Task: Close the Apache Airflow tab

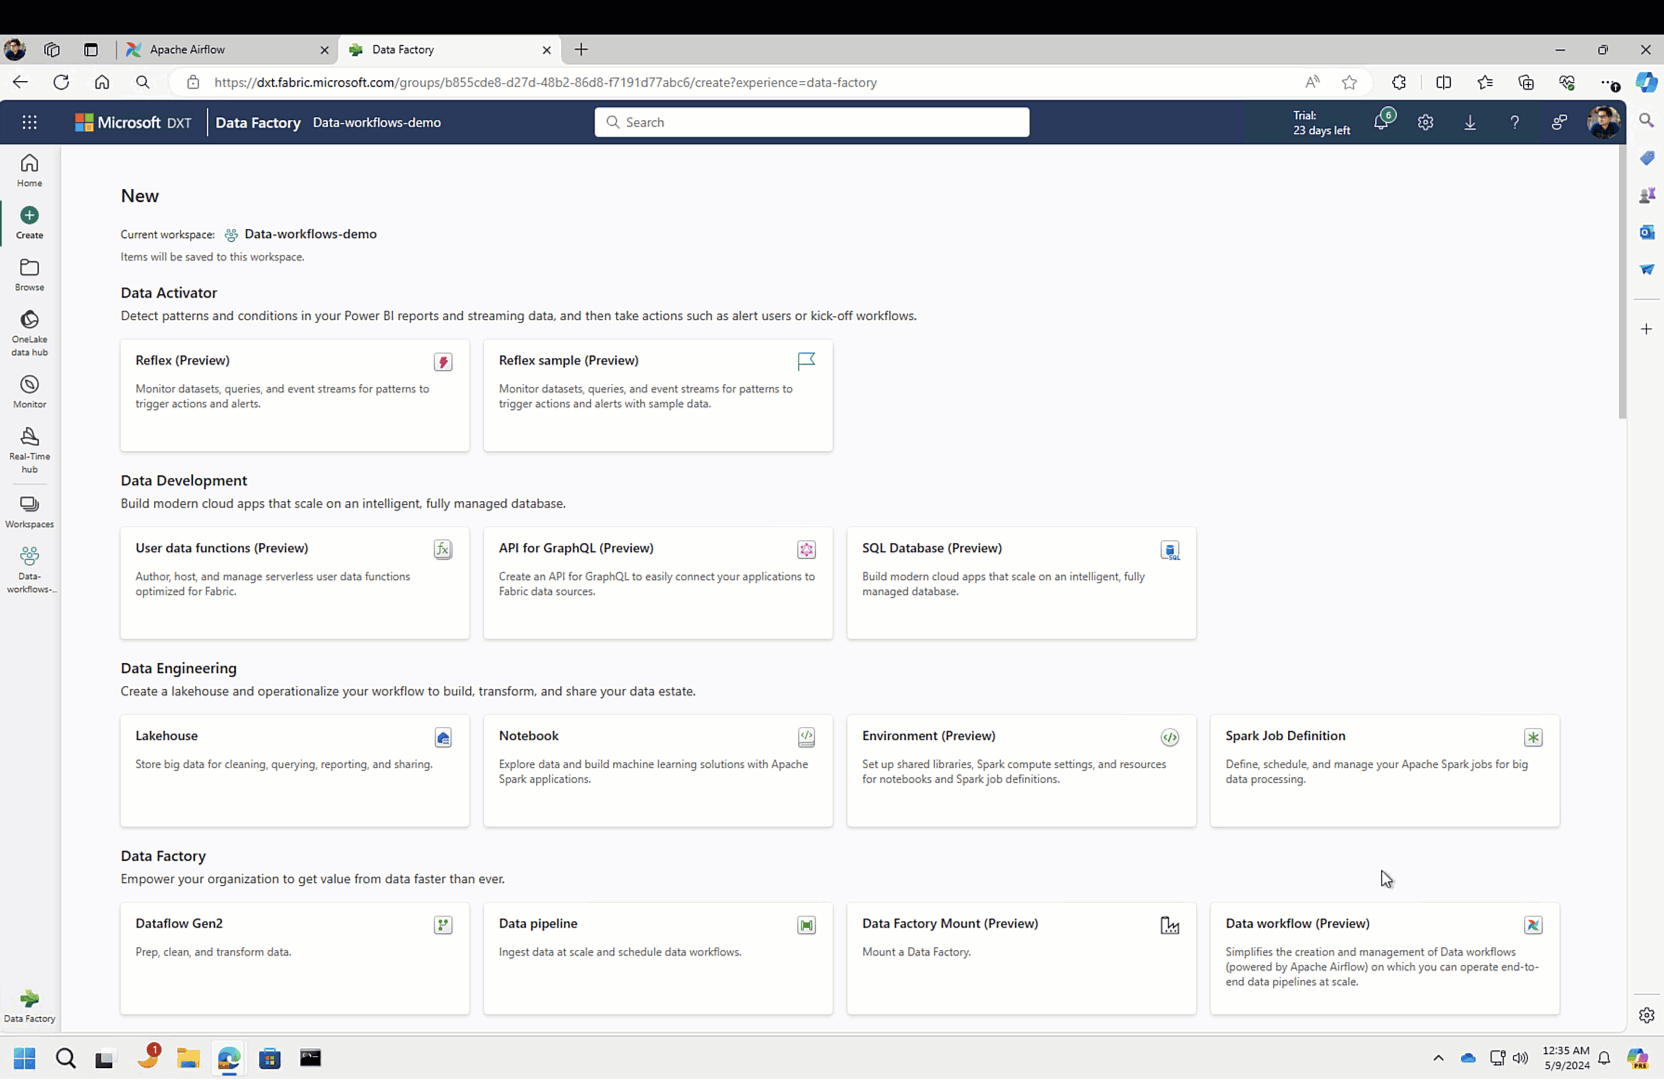Action: pos(324,49)
